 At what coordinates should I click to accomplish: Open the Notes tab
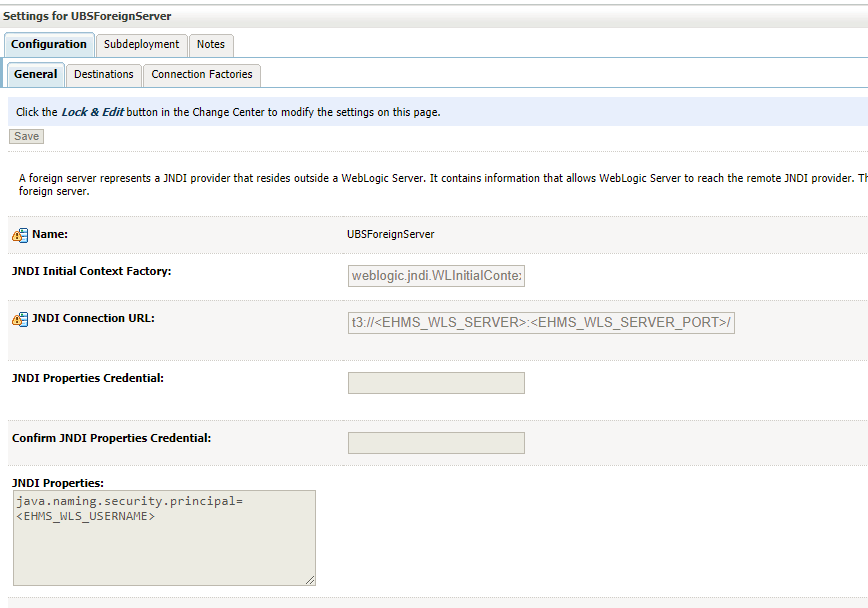pos(211,45)
